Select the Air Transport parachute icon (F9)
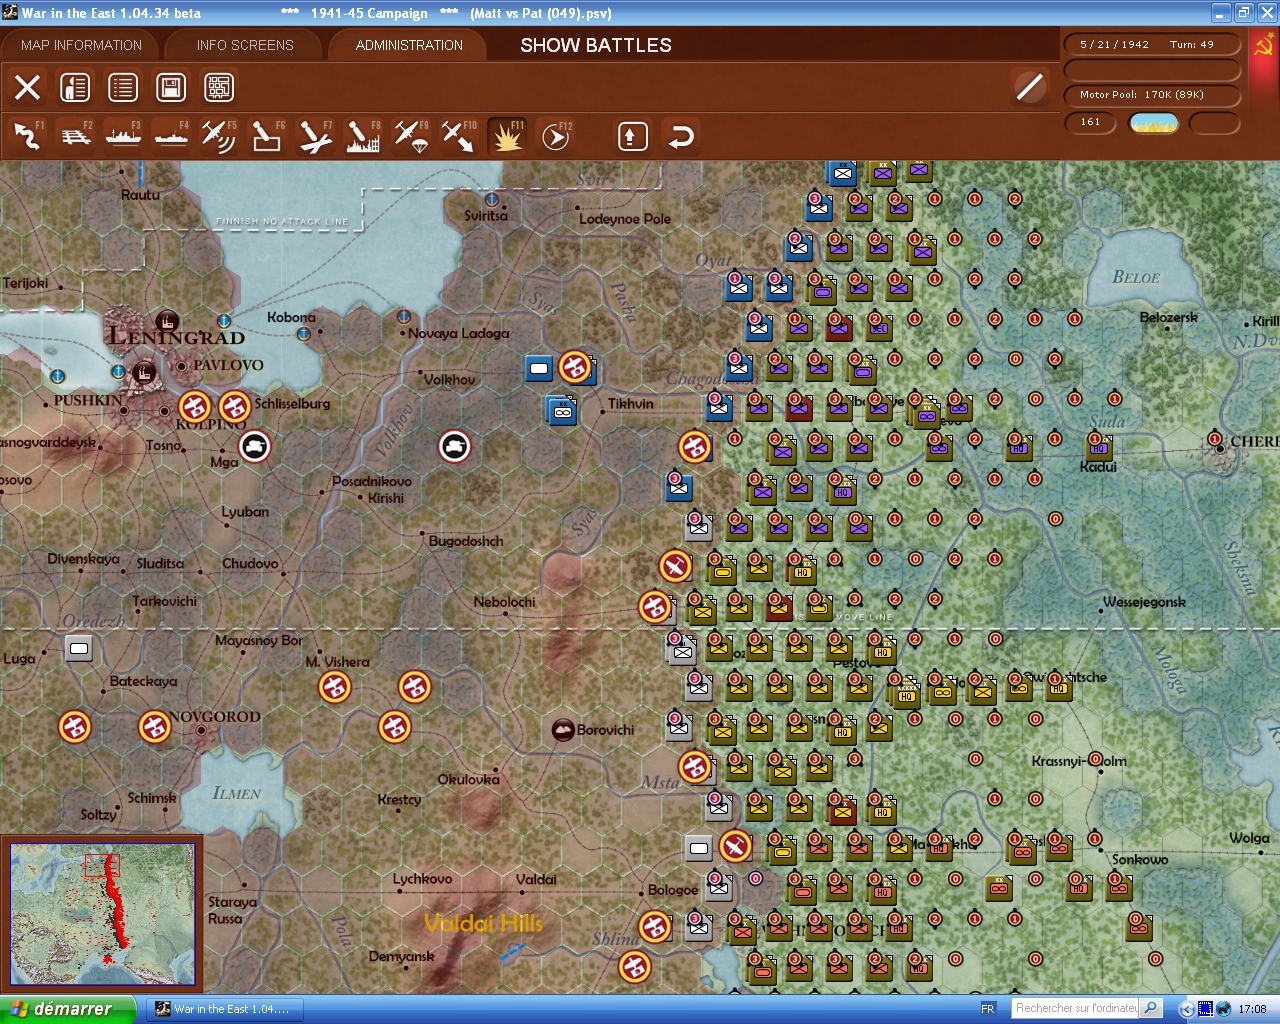Image resolution: width=1280 pixels, height=1024 pixels. click(x=411, y=136)
